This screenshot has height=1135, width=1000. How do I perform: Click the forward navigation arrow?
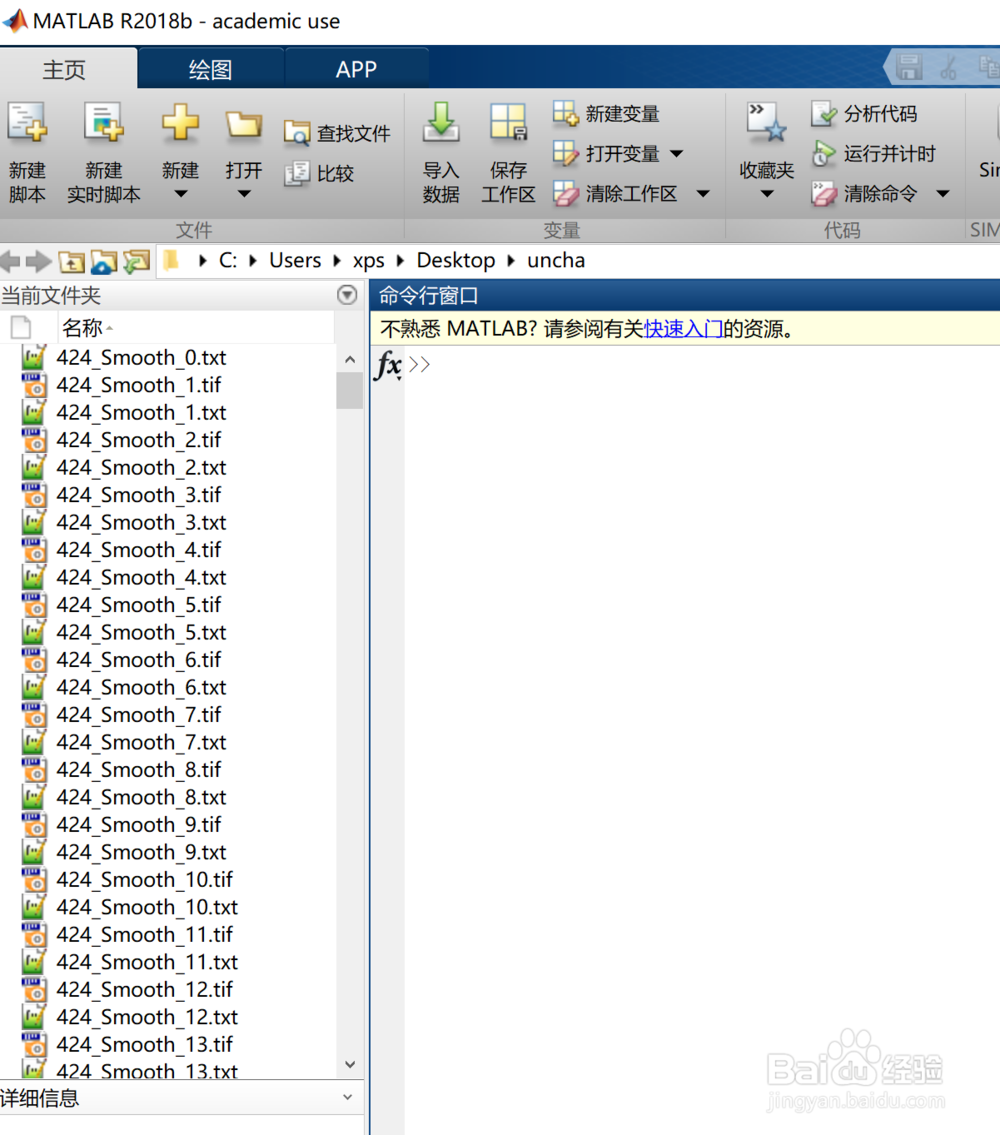38,261
